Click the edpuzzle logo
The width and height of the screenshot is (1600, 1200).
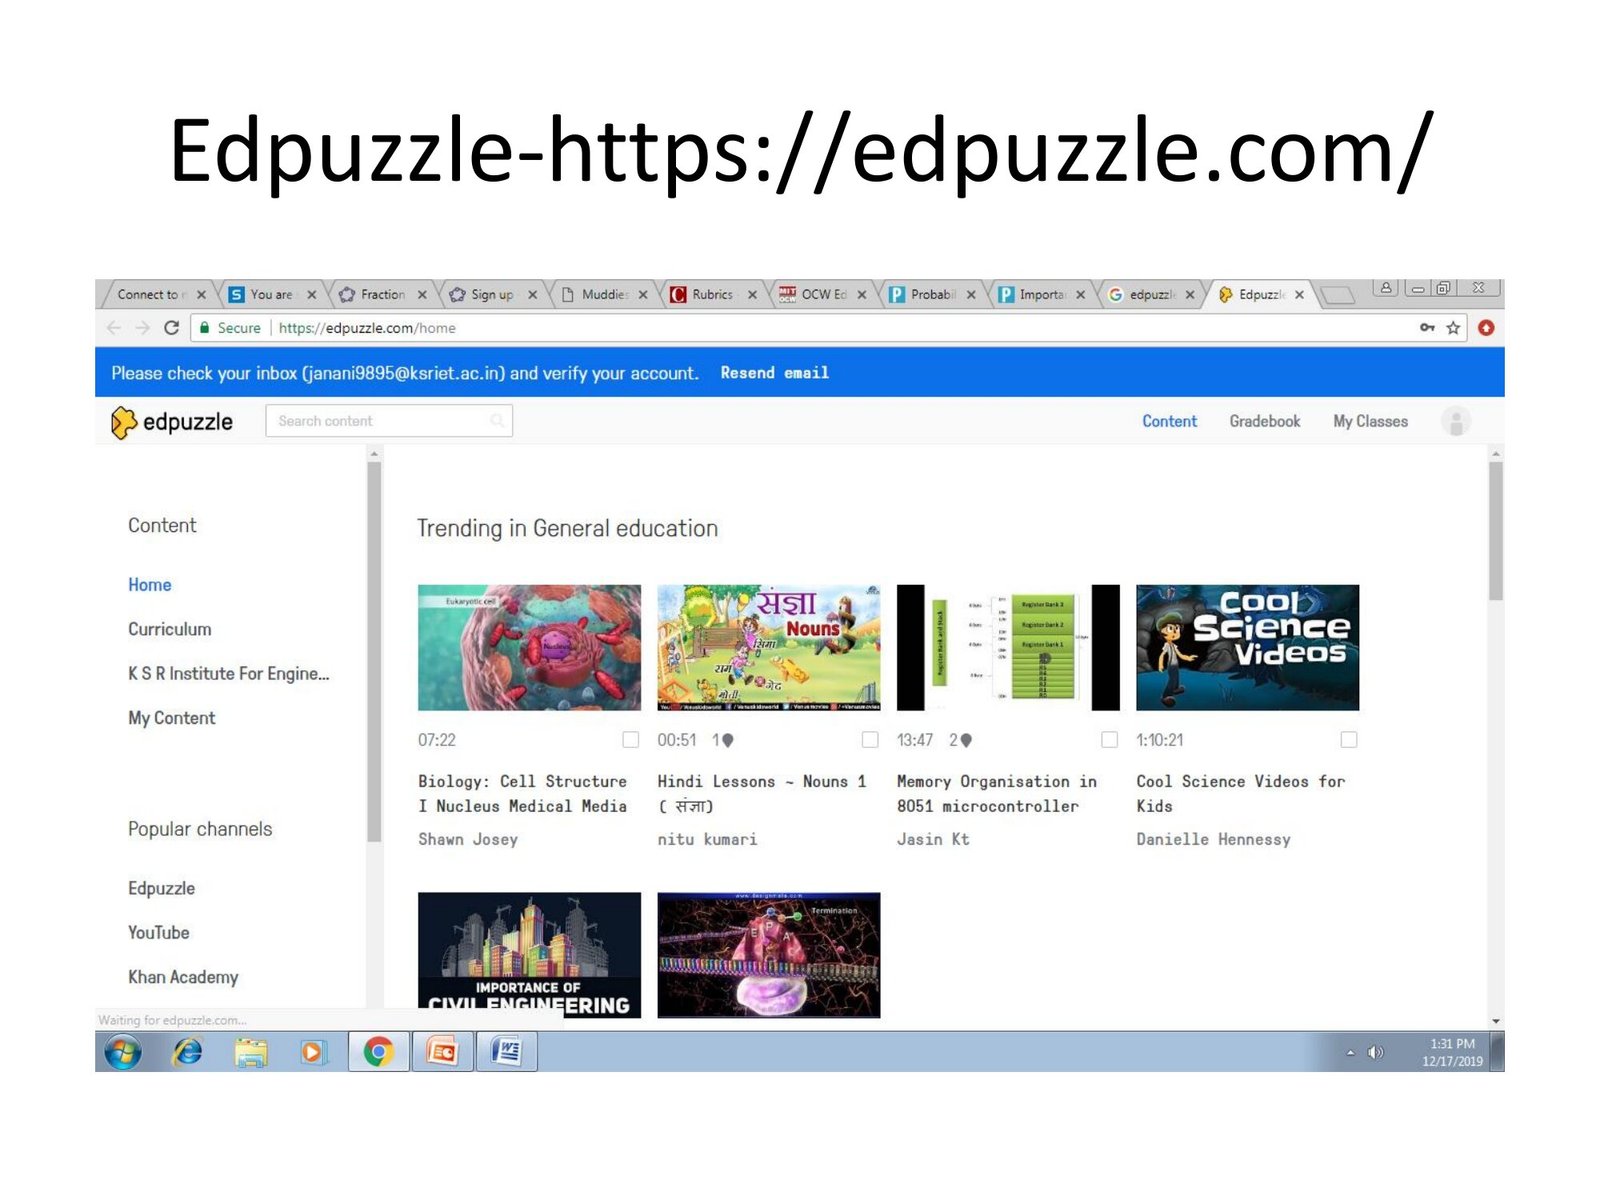tap(171, 422)
